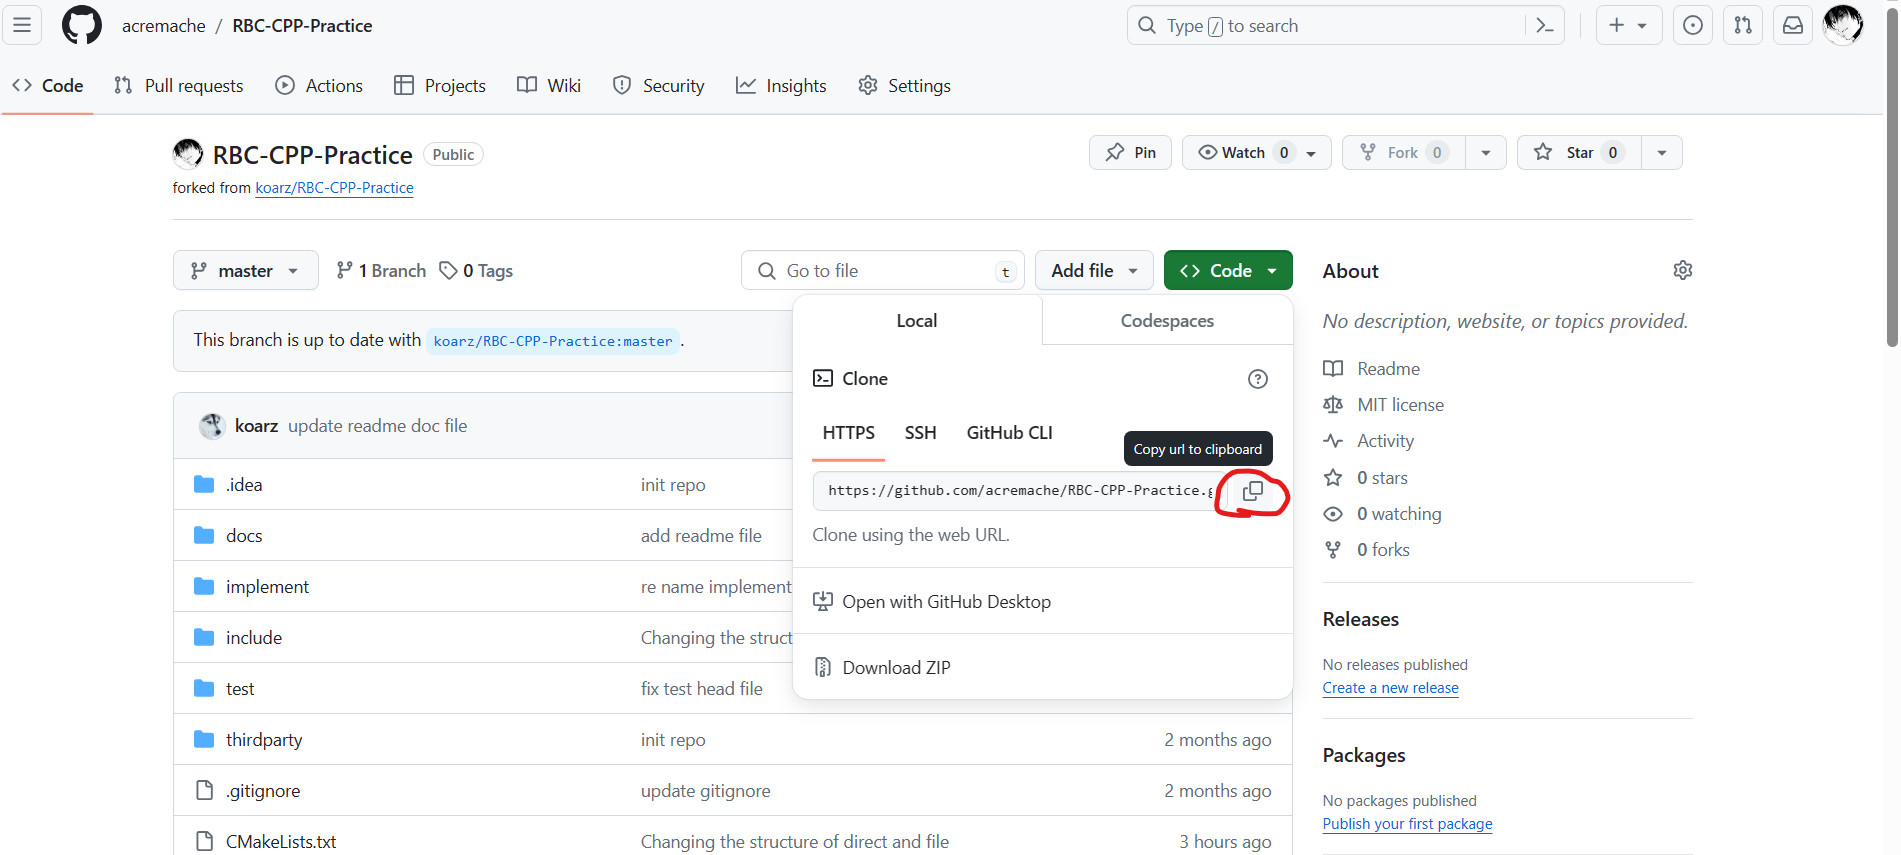1901x855 pixels.
Task: Select the Local tab in clone popup
Action: coord(917,321)
